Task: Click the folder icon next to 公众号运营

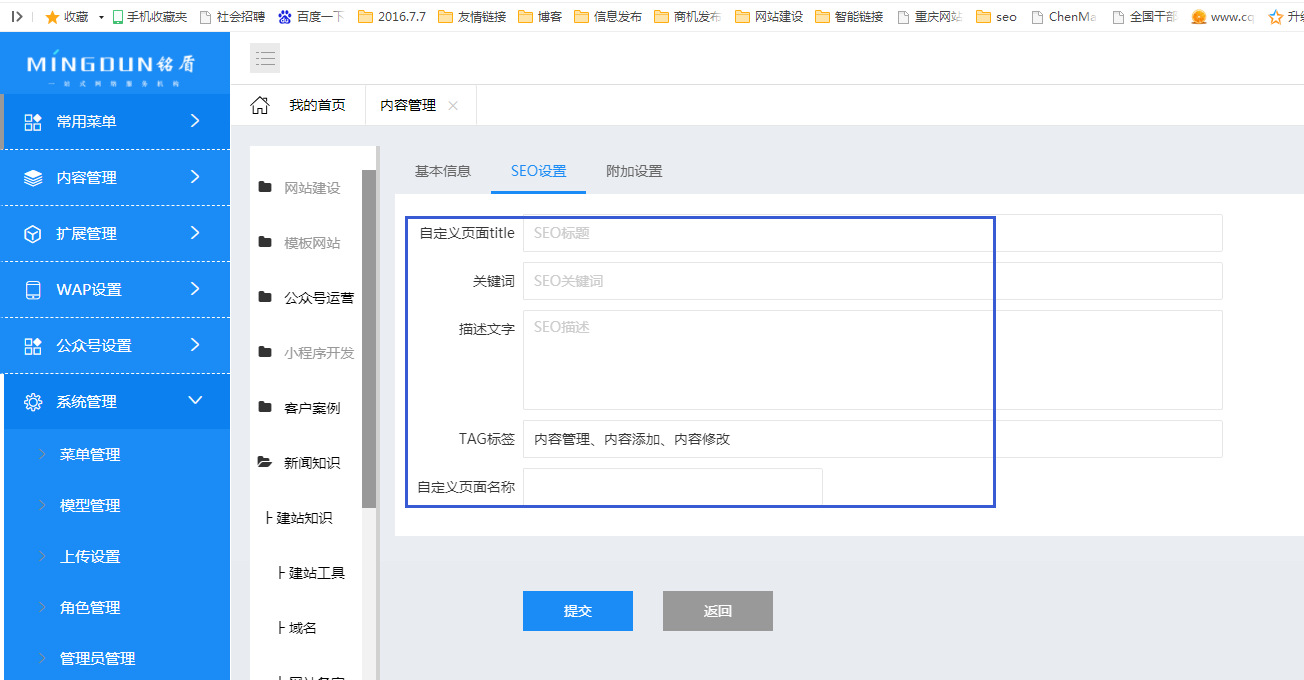Action: pos(265,297)
